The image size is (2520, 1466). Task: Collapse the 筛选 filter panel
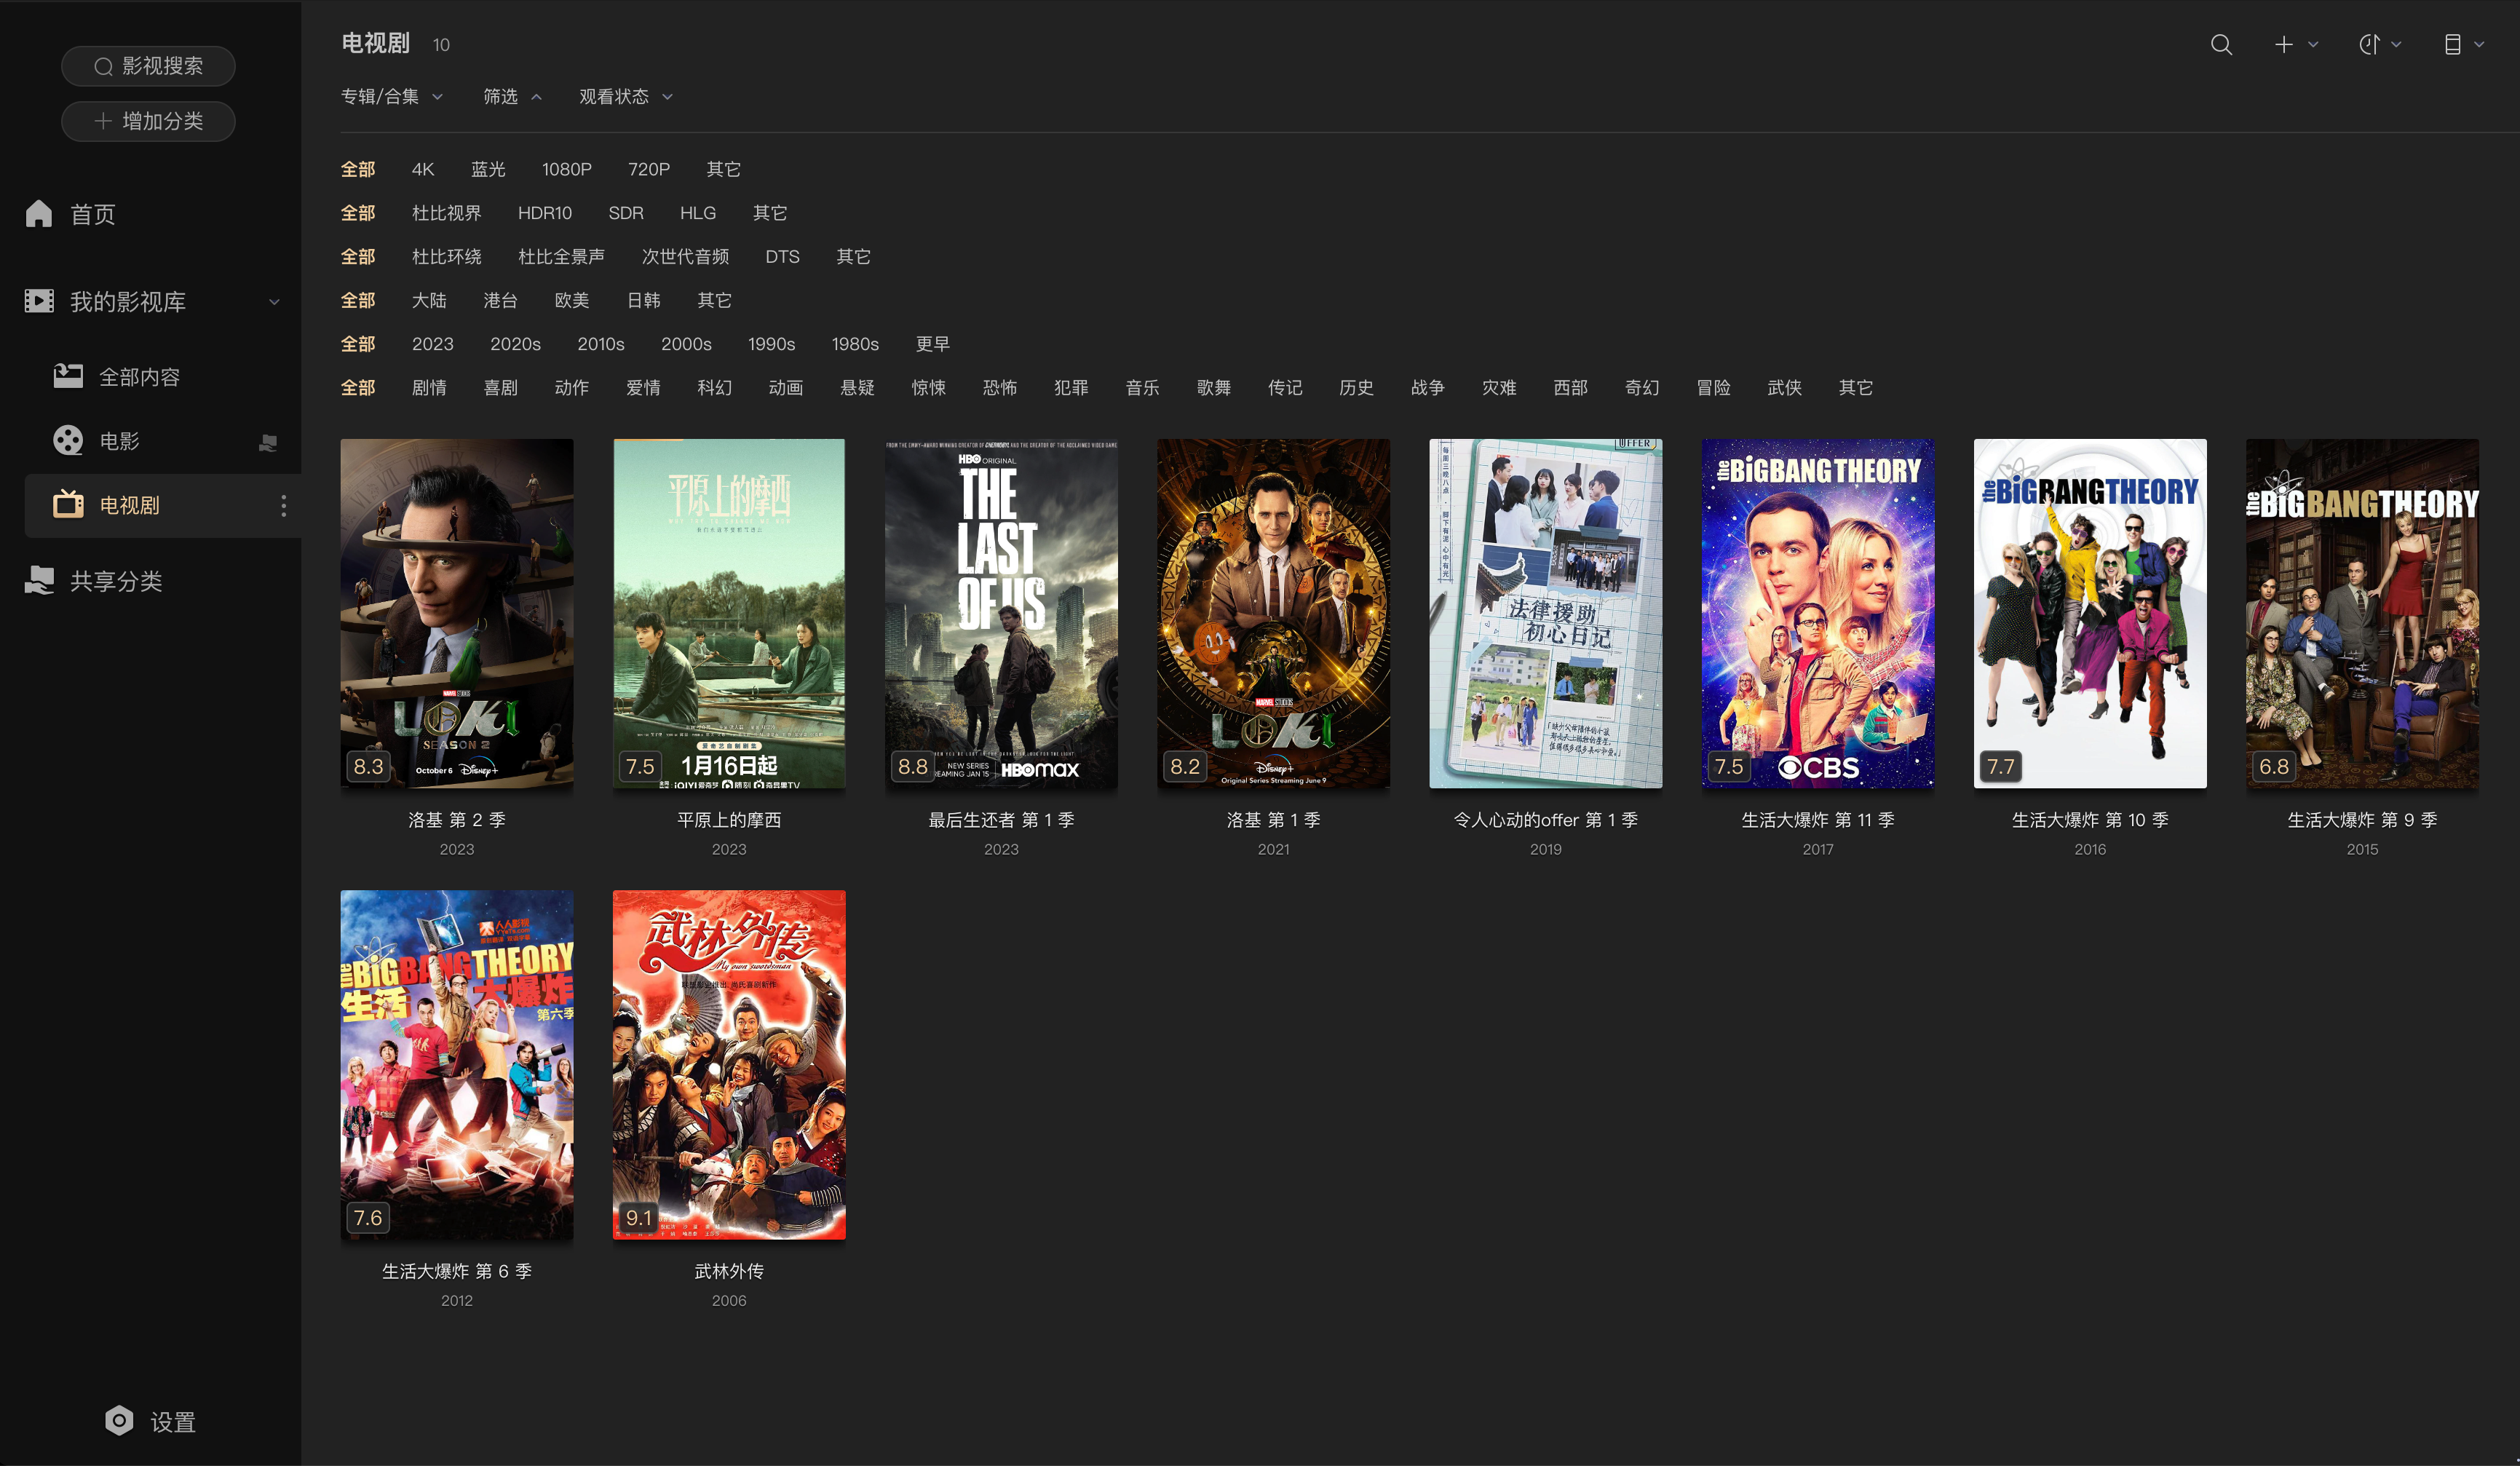coord(511,97)
